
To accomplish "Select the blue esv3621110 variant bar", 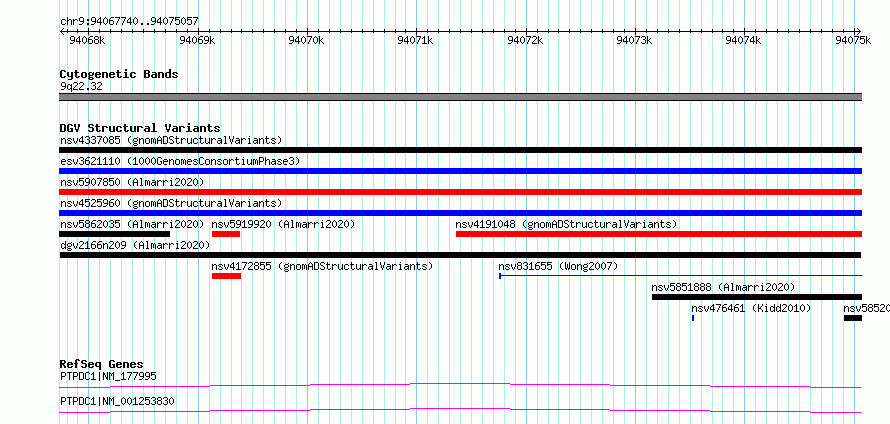I will point(460,171).
